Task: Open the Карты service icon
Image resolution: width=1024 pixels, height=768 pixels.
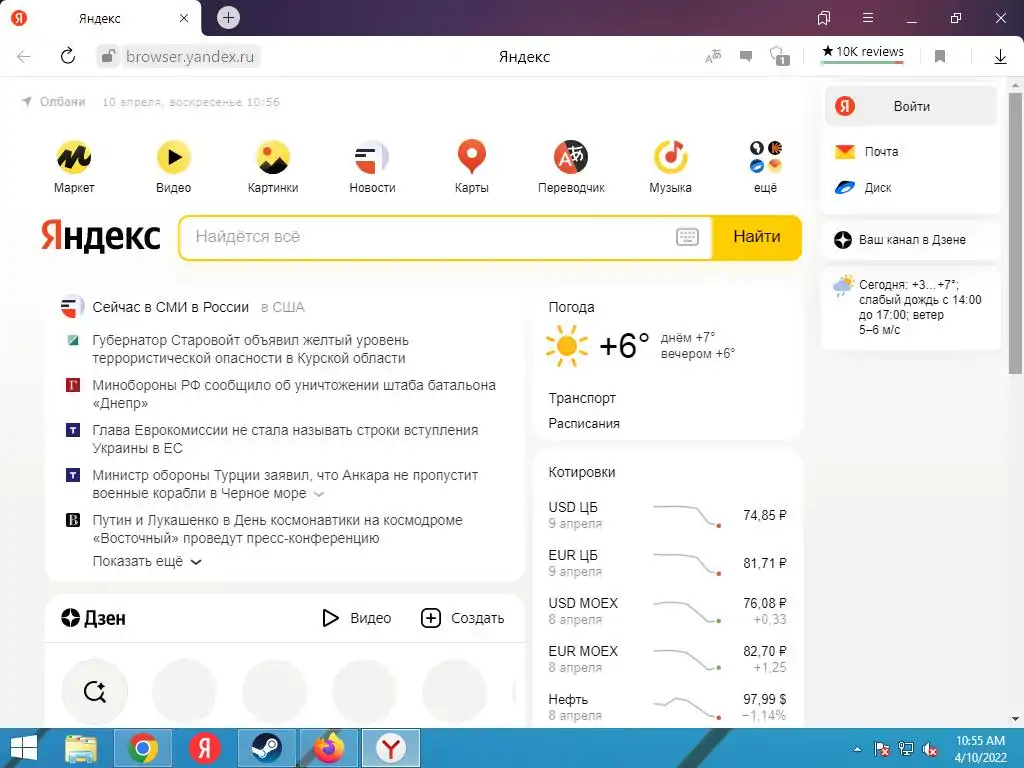Action: pyautogui.click(x=472, y=157)
